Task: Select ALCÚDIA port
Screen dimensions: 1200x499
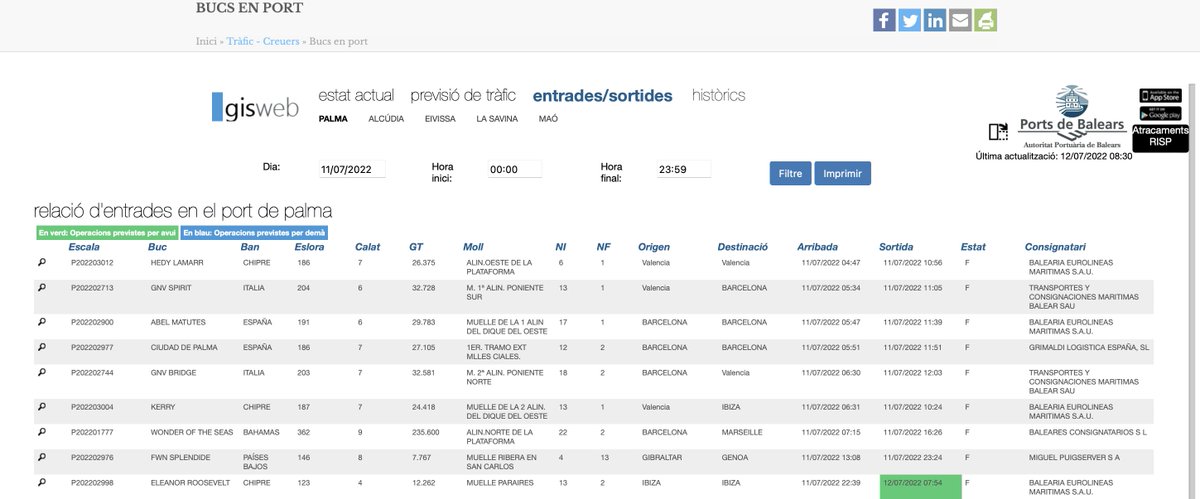Action: pos(386,118)
